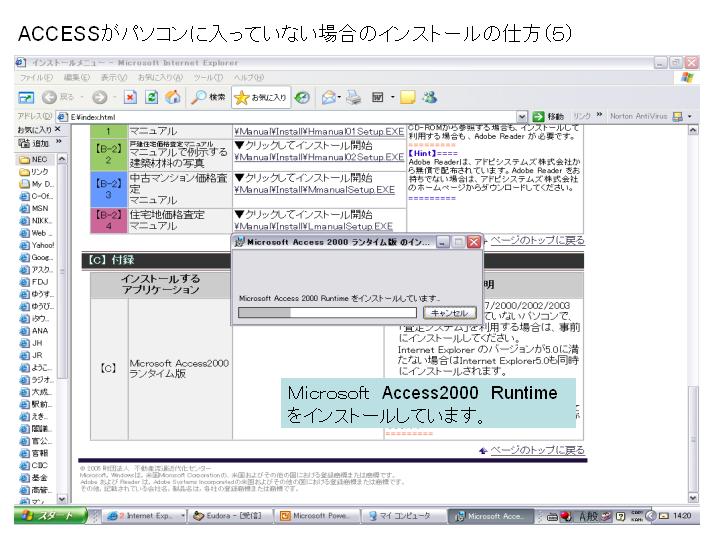Open the お気に入り(A) menu
Image resolution: width=720 pixels, height=540 pixels.
point(160,77)
